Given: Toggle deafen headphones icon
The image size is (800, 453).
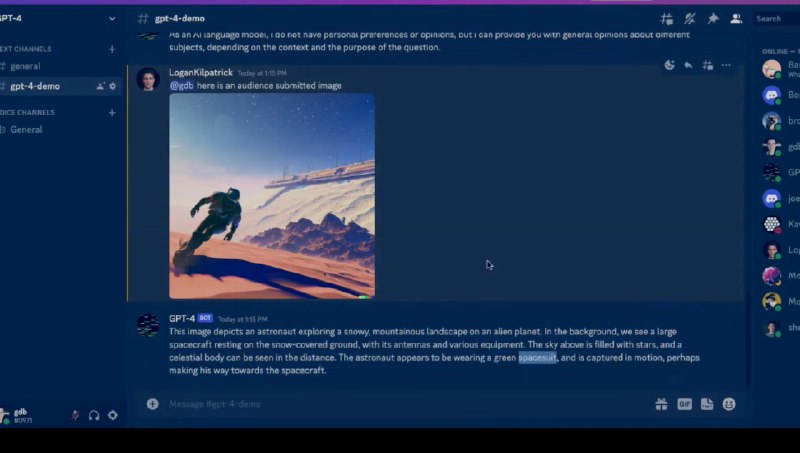Looking at the screenshot, I should point(94,415).
